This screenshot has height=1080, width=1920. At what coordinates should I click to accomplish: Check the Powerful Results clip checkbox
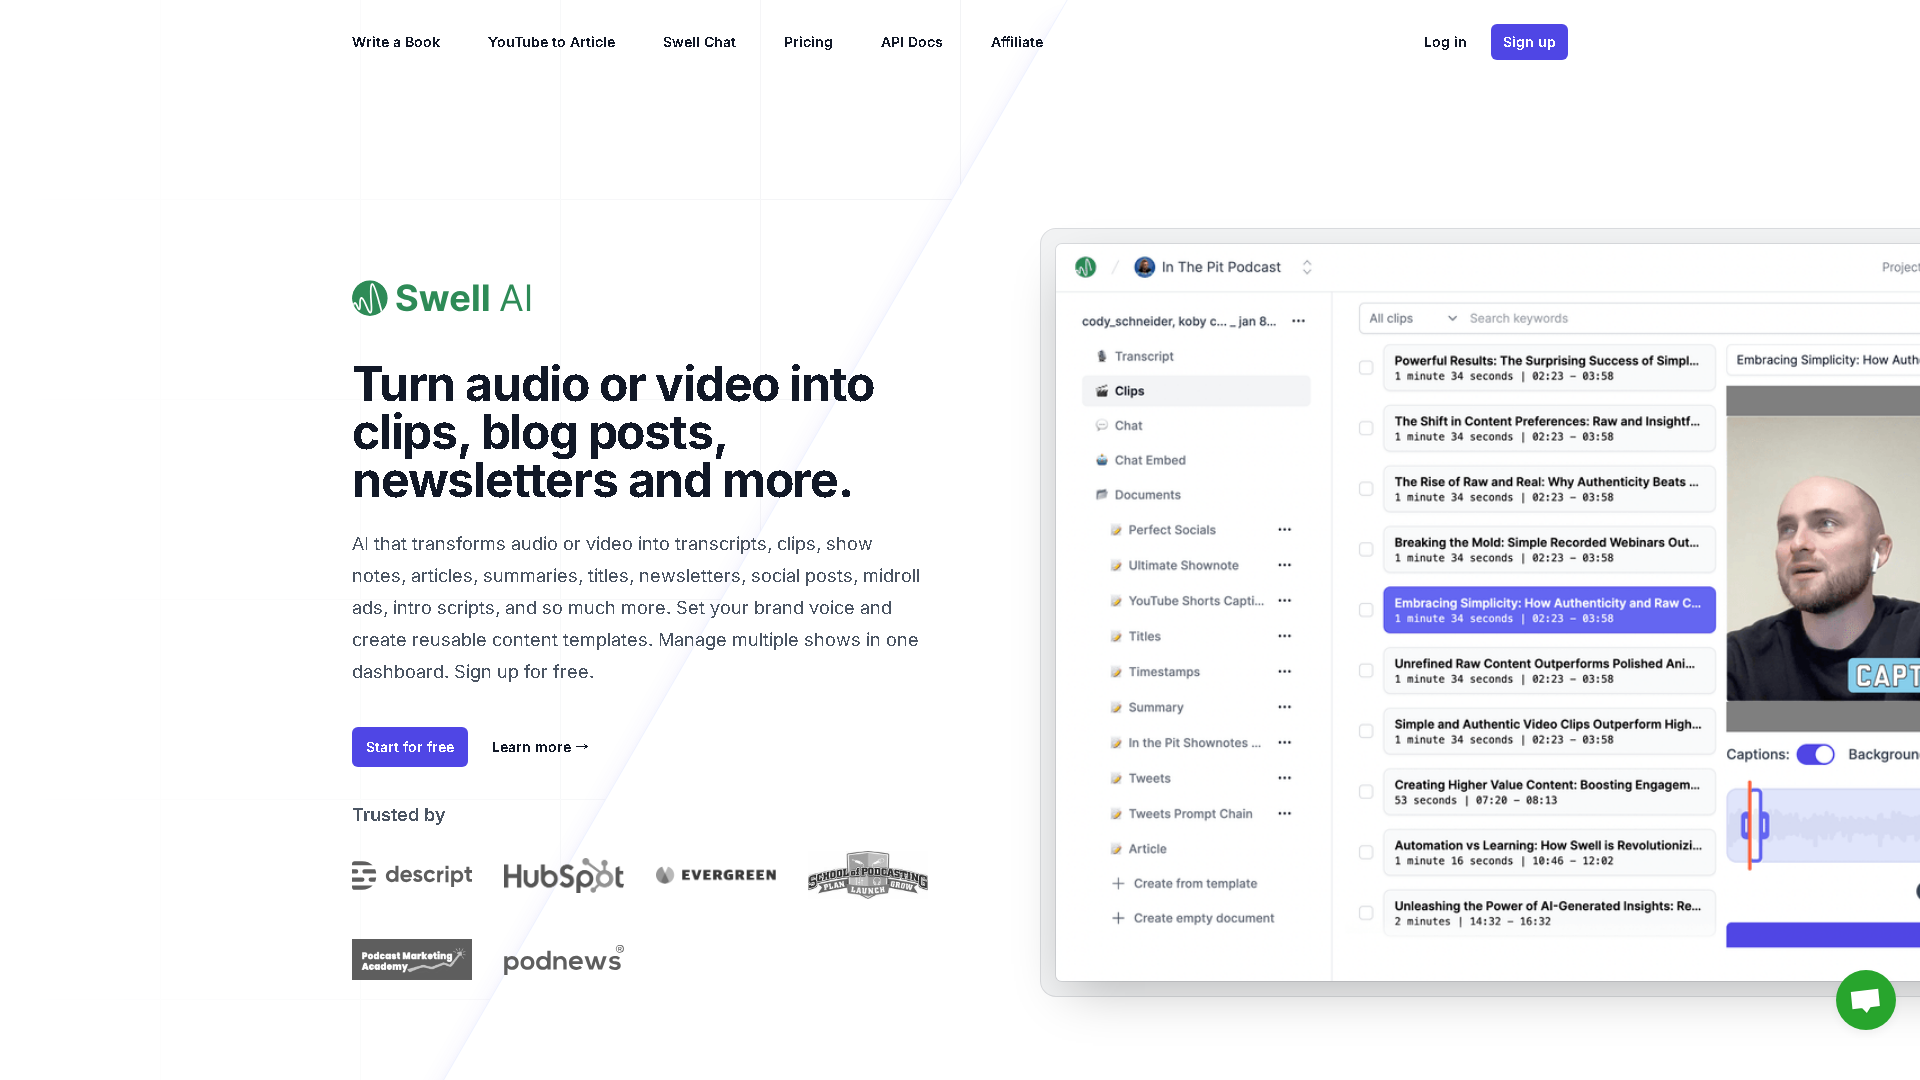pyautogui.click(x=1366, y=367)
